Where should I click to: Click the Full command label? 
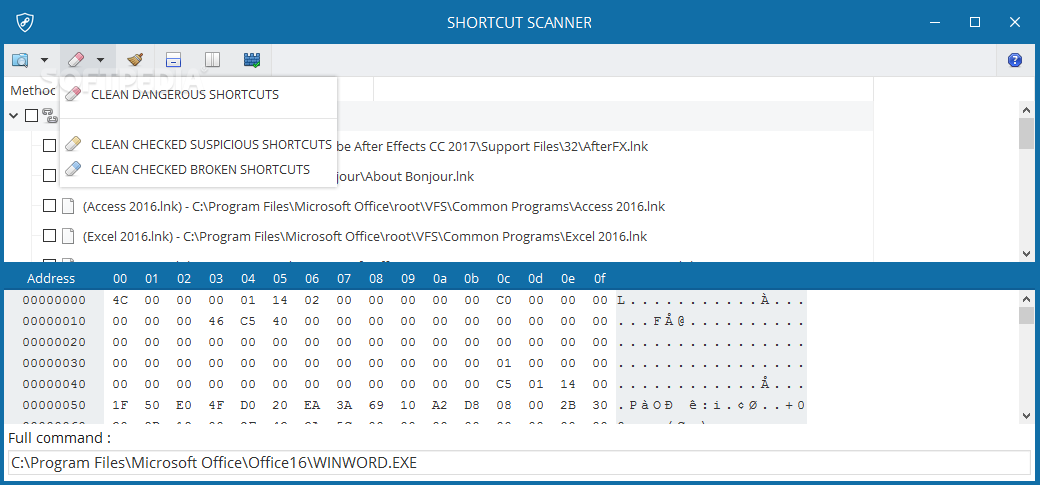click(59, 438)
